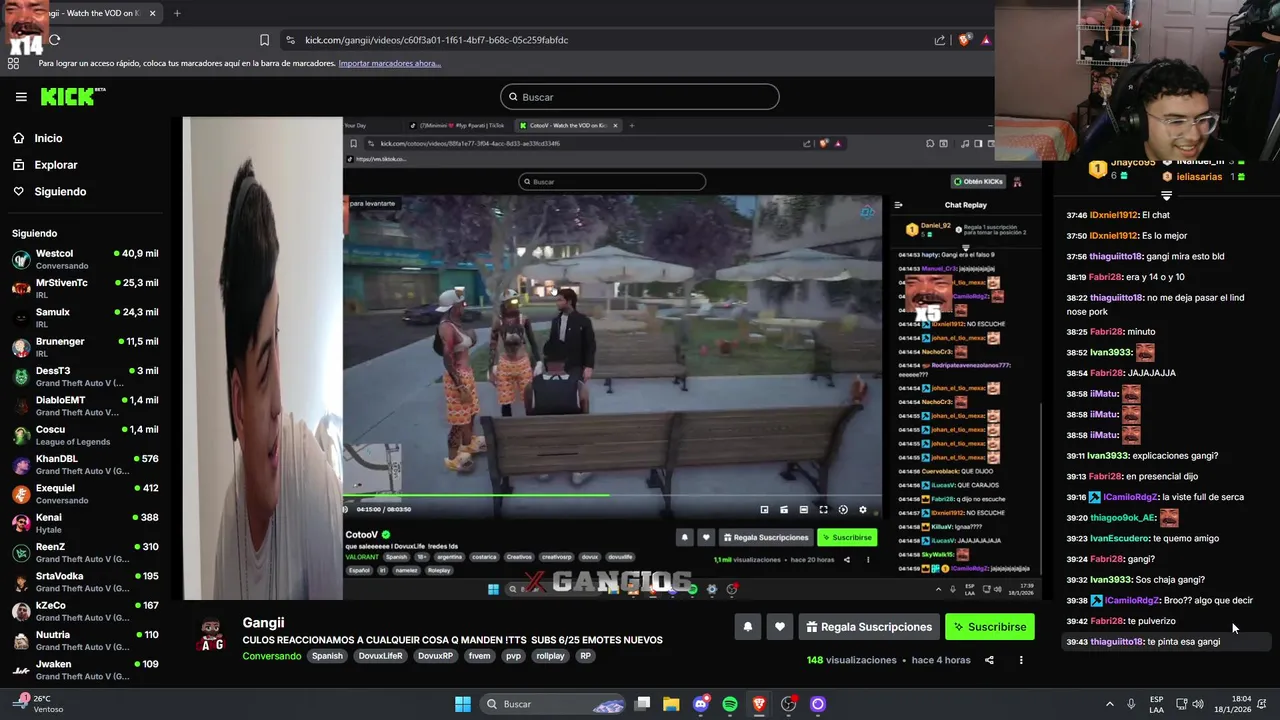Open Explorar in the sidebar
The width and height of the screenshot is (1280, 720).
pyautogui.click(x=55, y=165)
